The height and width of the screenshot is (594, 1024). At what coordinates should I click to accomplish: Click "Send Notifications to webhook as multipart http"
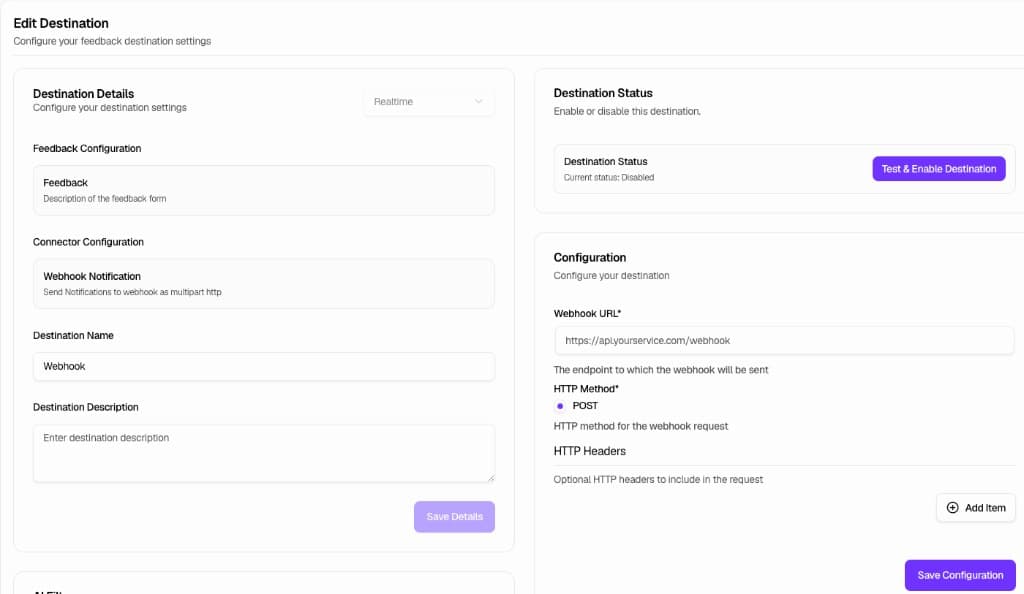click(x=132, y=292)
